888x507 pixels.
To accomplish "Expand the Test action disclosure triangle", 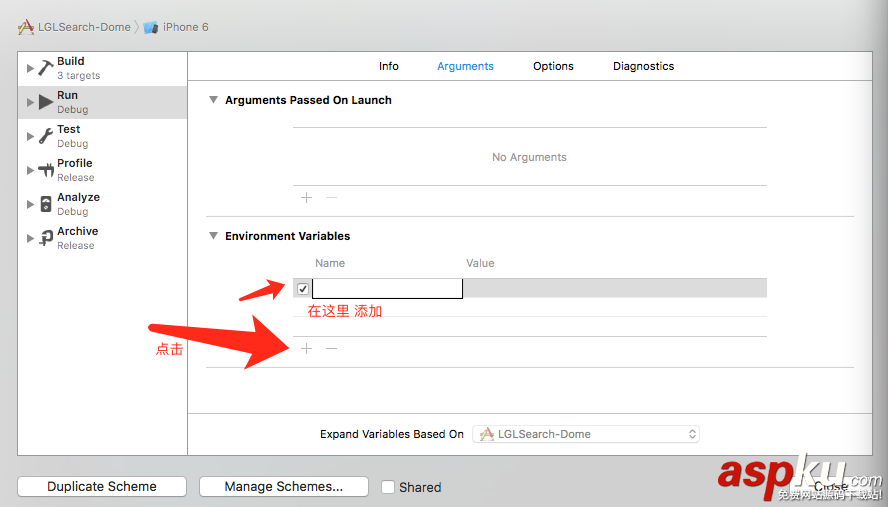I will pos(30,136).
